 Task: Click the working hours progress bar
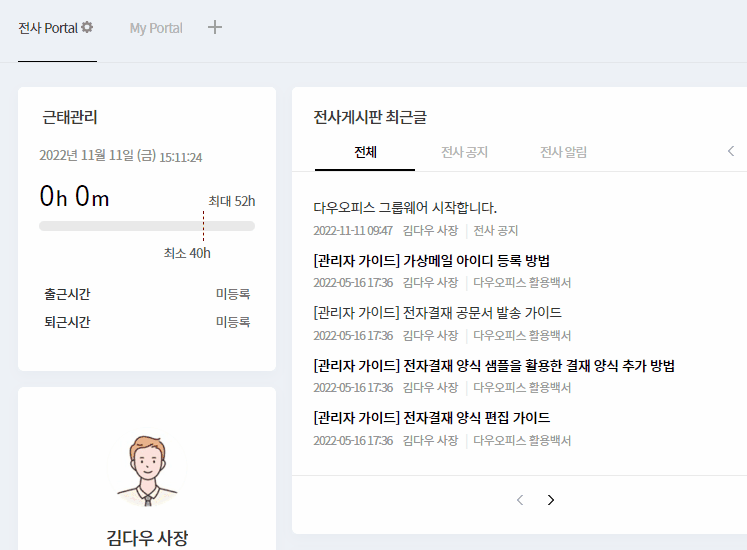tap(147, 226)
